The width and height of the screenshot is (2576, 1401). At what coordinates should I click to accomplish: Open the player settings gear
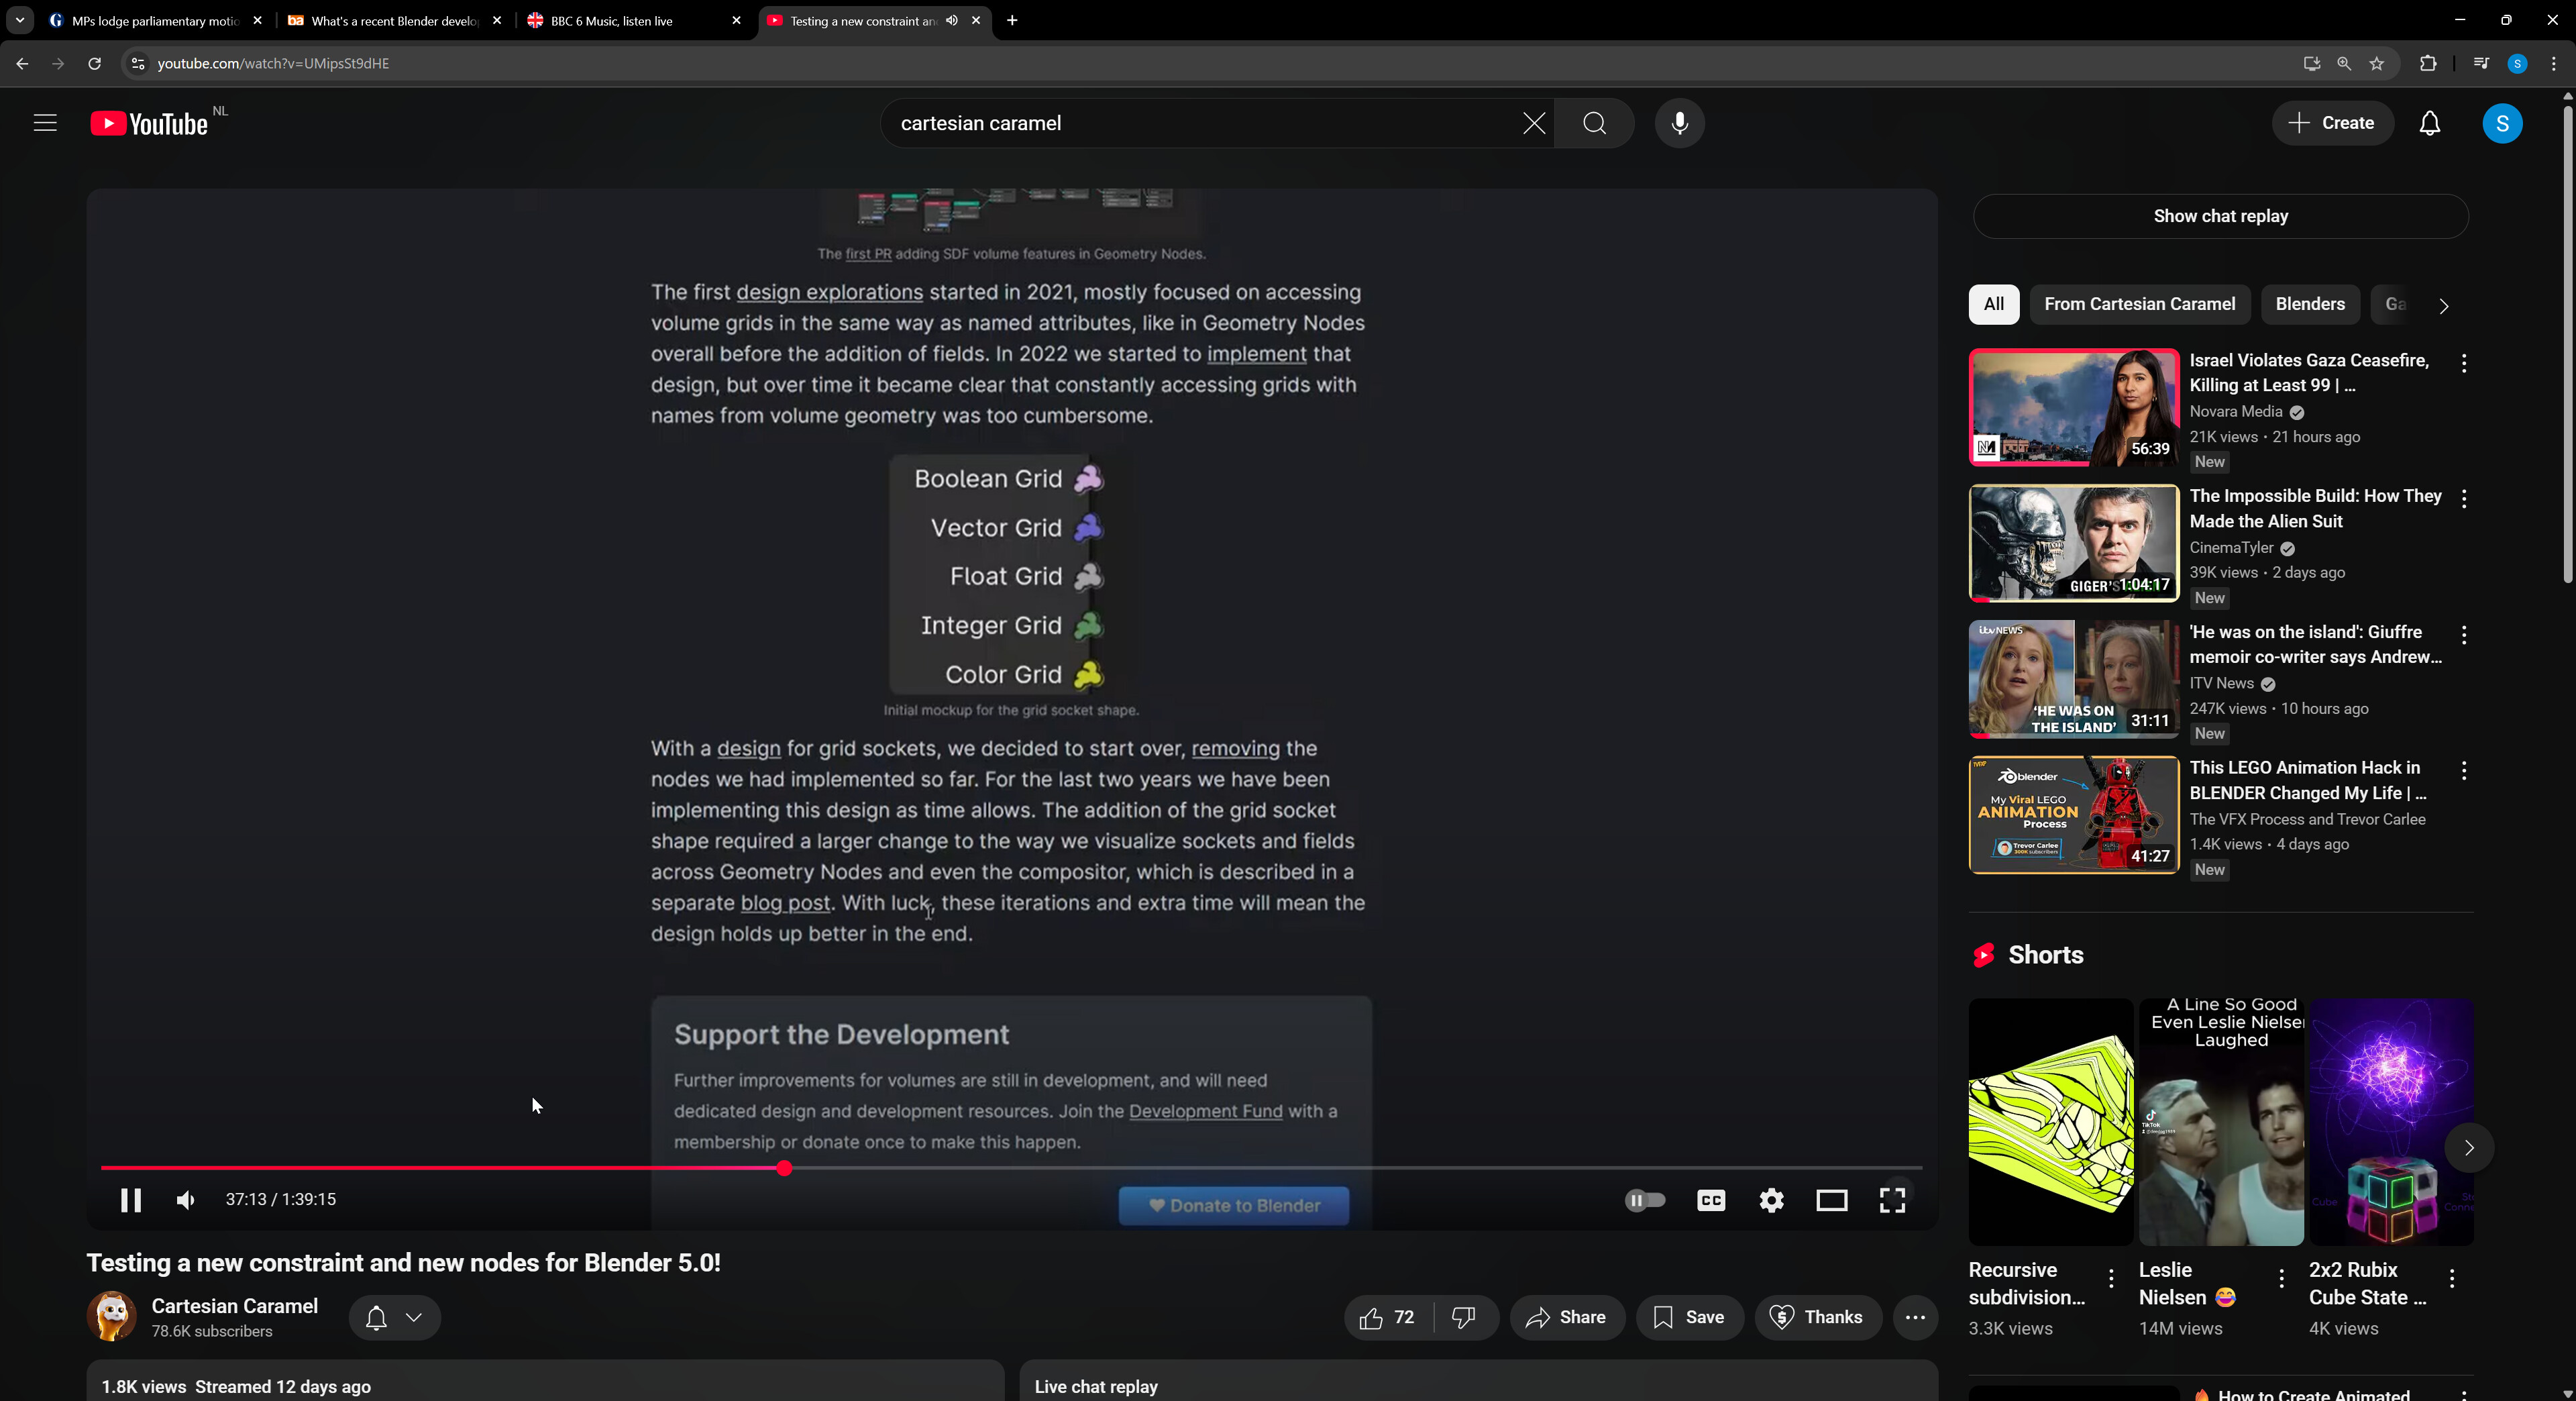pyautogui.click(x=1771, y=1200)
